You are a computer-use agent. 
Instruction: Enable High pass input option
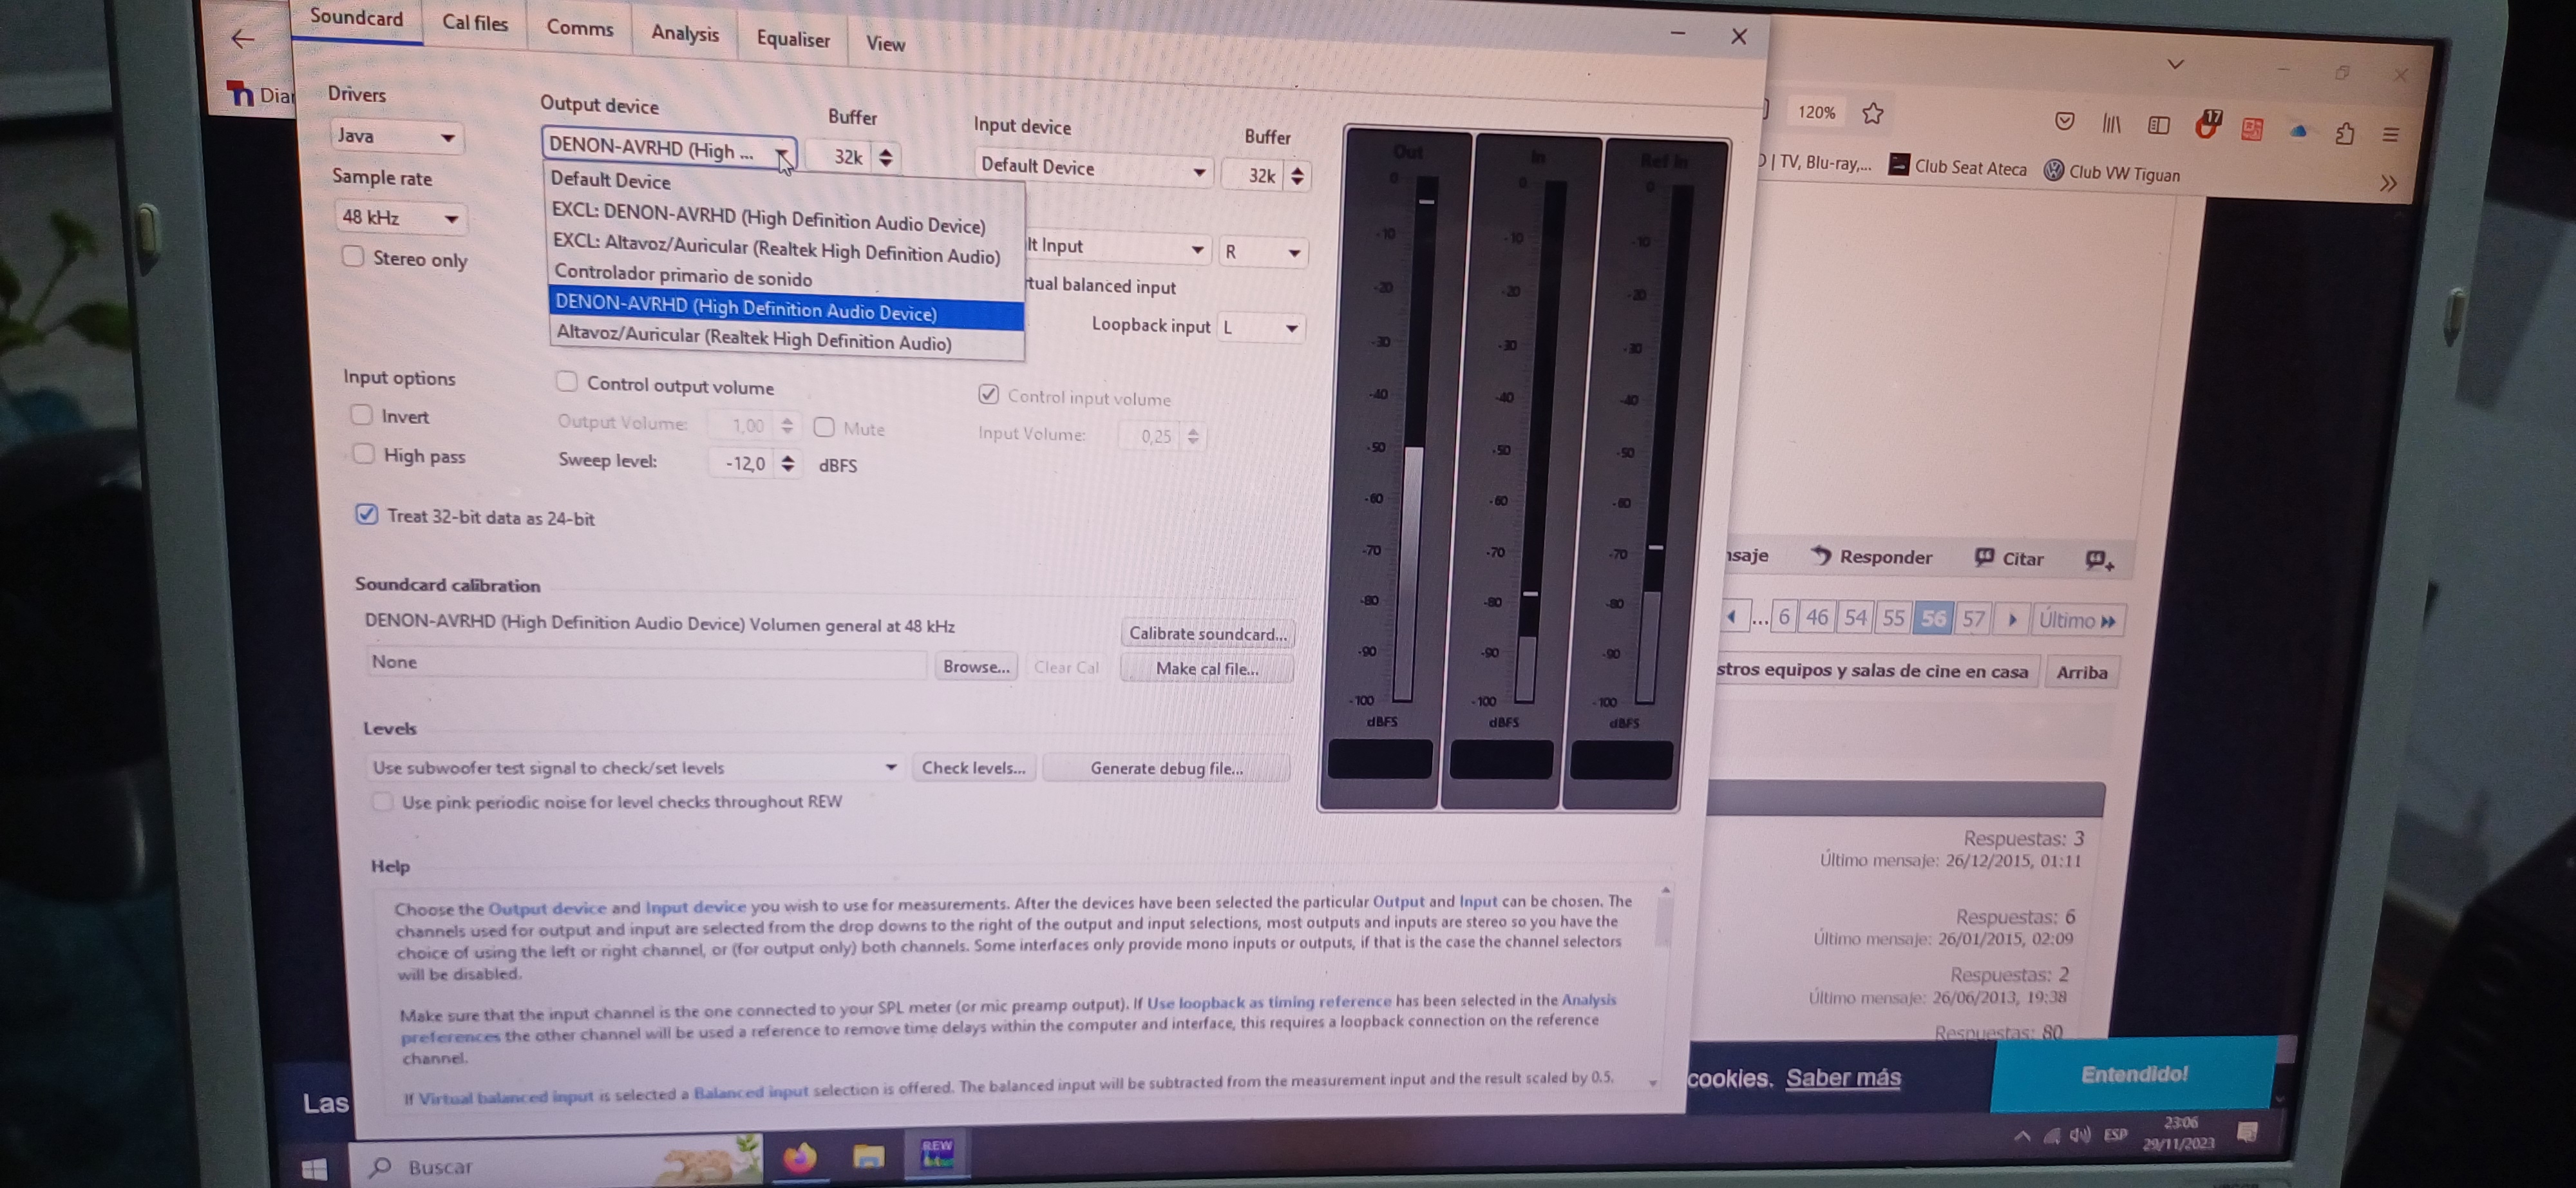tap(363, 453)
